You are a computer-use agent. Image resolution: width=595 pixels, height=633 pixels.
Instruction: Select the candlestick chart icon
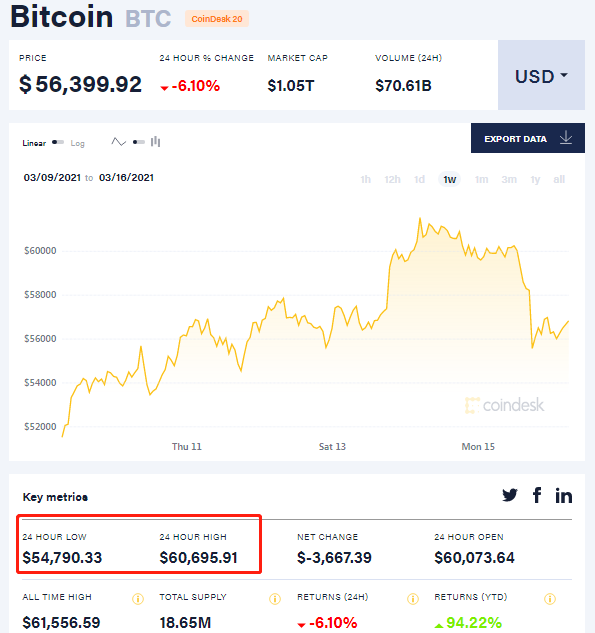pyautogui.click(x=155, y=142)
